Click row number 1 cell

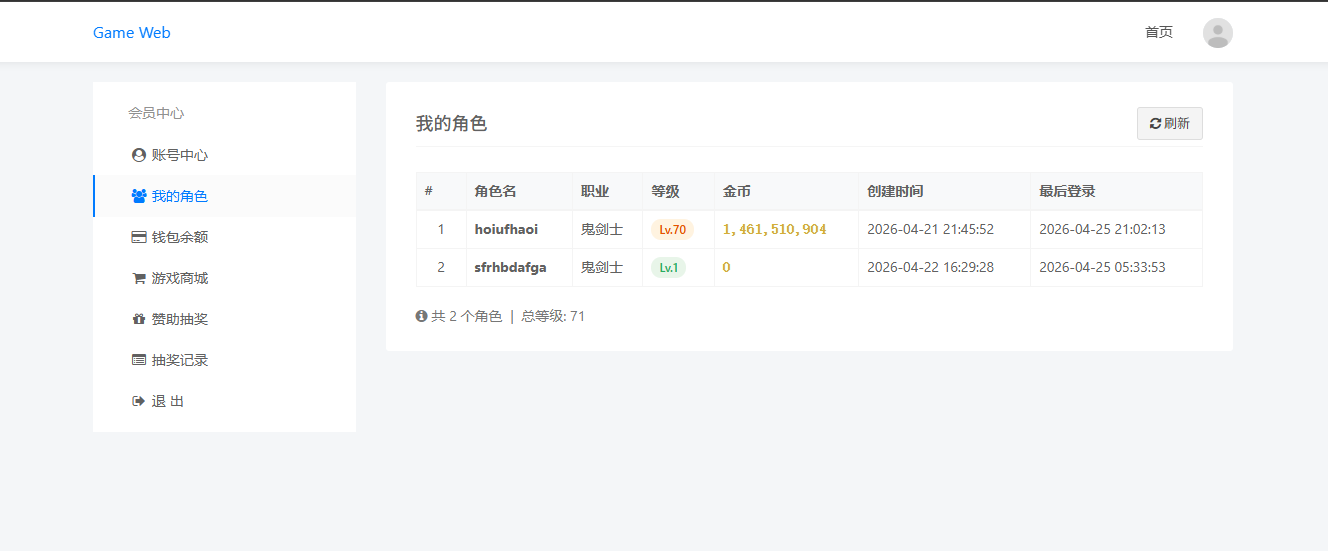coord(441,229)
